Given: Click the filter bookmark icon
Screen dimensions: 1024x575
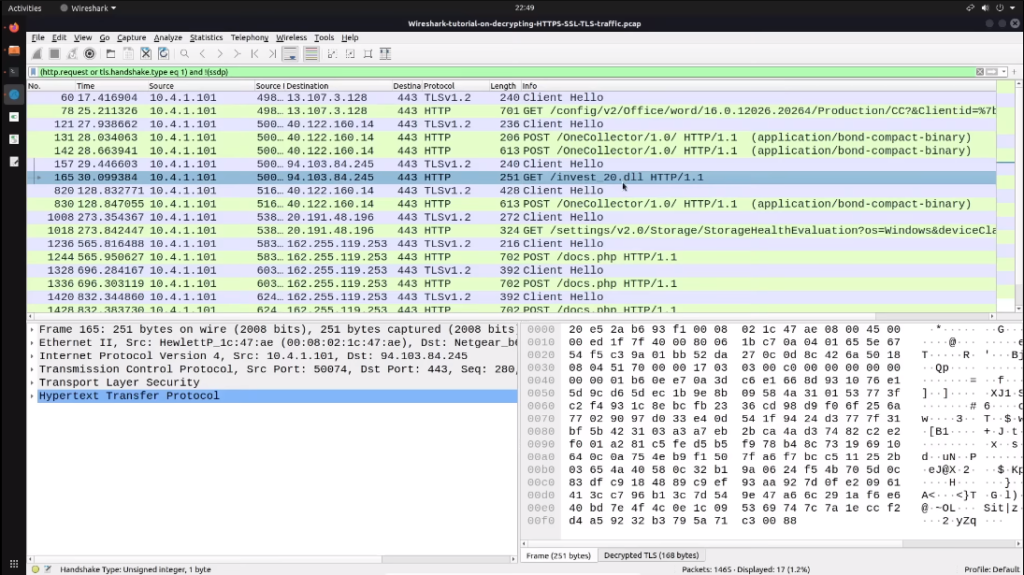Looking at the screenshot, I should [x=34, y=72].
